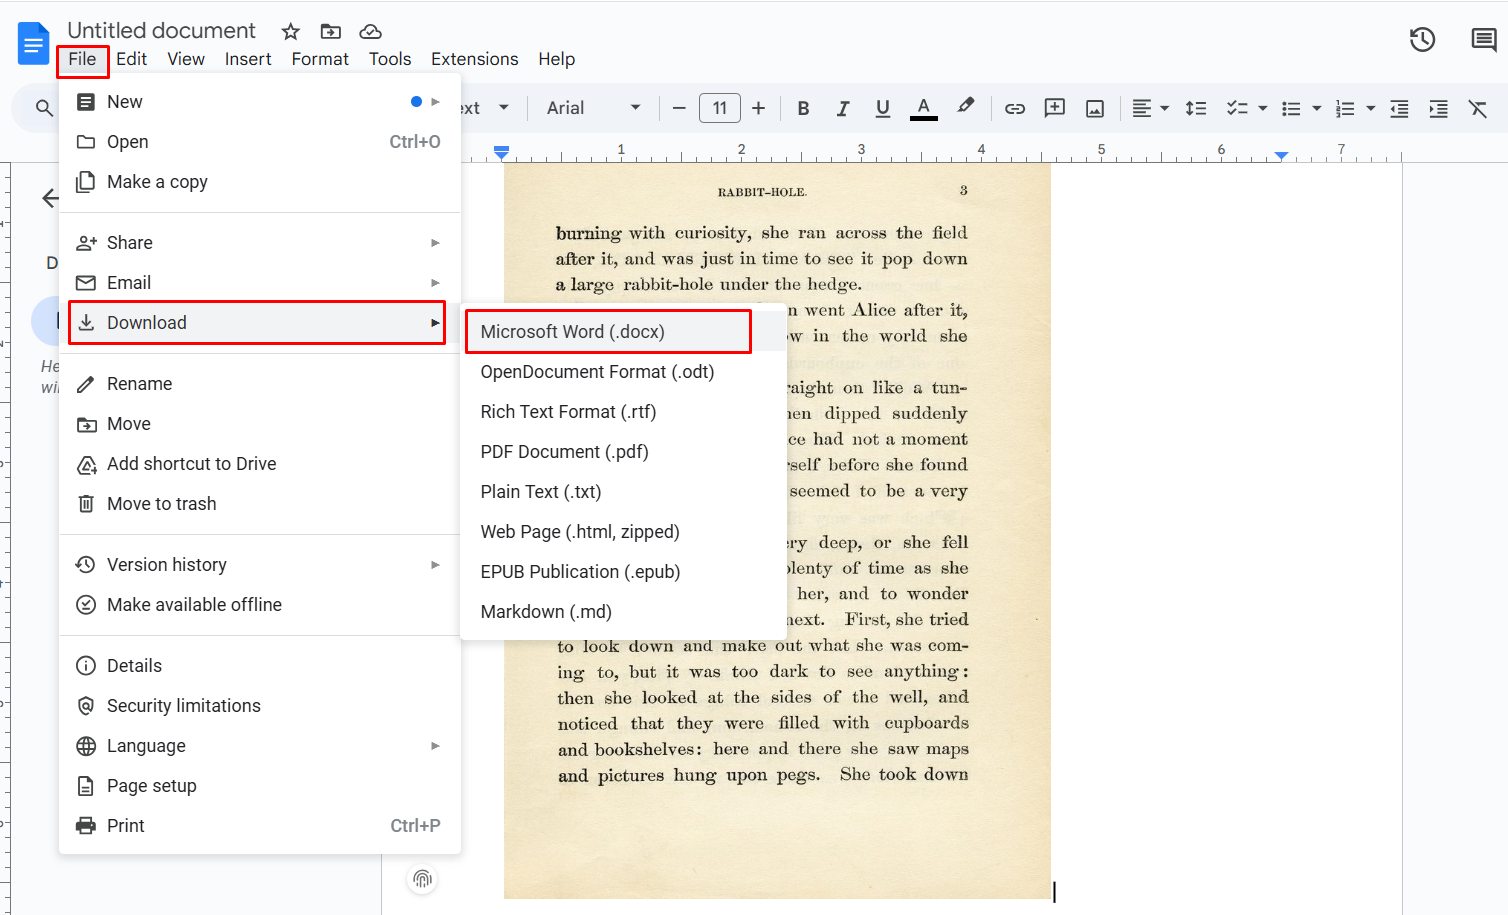This screenshot has height=915, width=1508.
Task: Increase font size with plus
Action: pyautogui.click(x=758, y=108)
